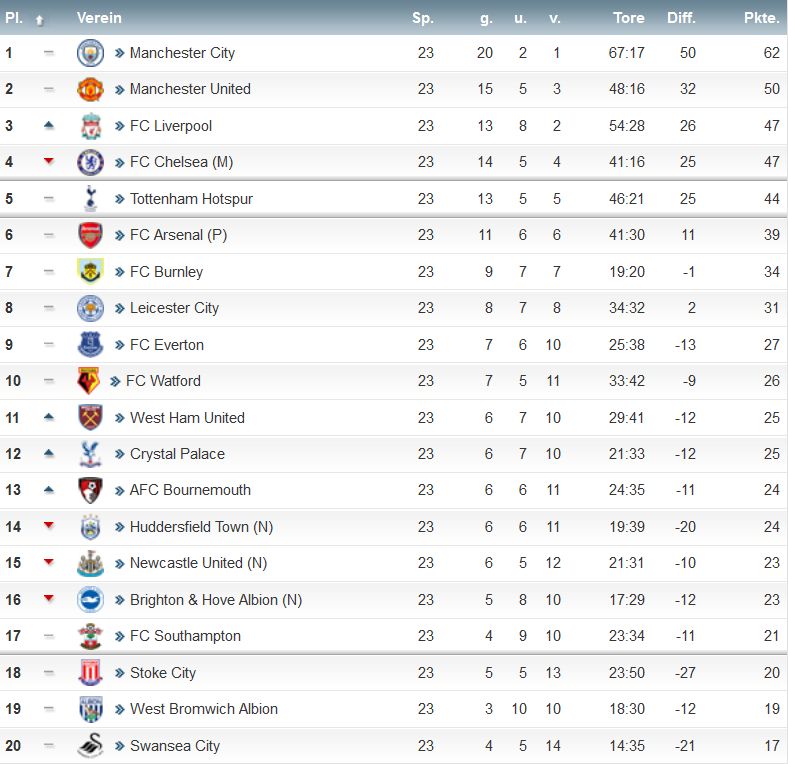Image resolution: width=788 pixels, height=764 pixels.
Task: Click the FC Liverpool crest icon
Action: pyautogui.click(x=90, y=126)
